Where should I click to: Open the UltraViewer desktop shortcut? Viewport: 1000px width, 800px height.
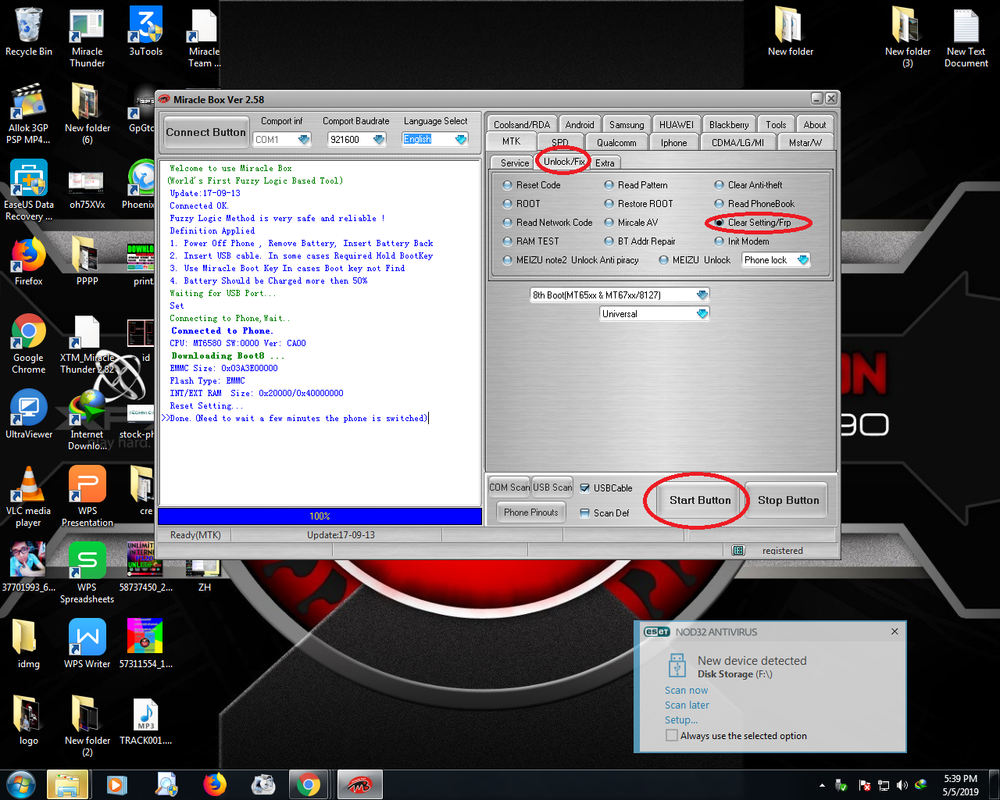tap(28, 415)
